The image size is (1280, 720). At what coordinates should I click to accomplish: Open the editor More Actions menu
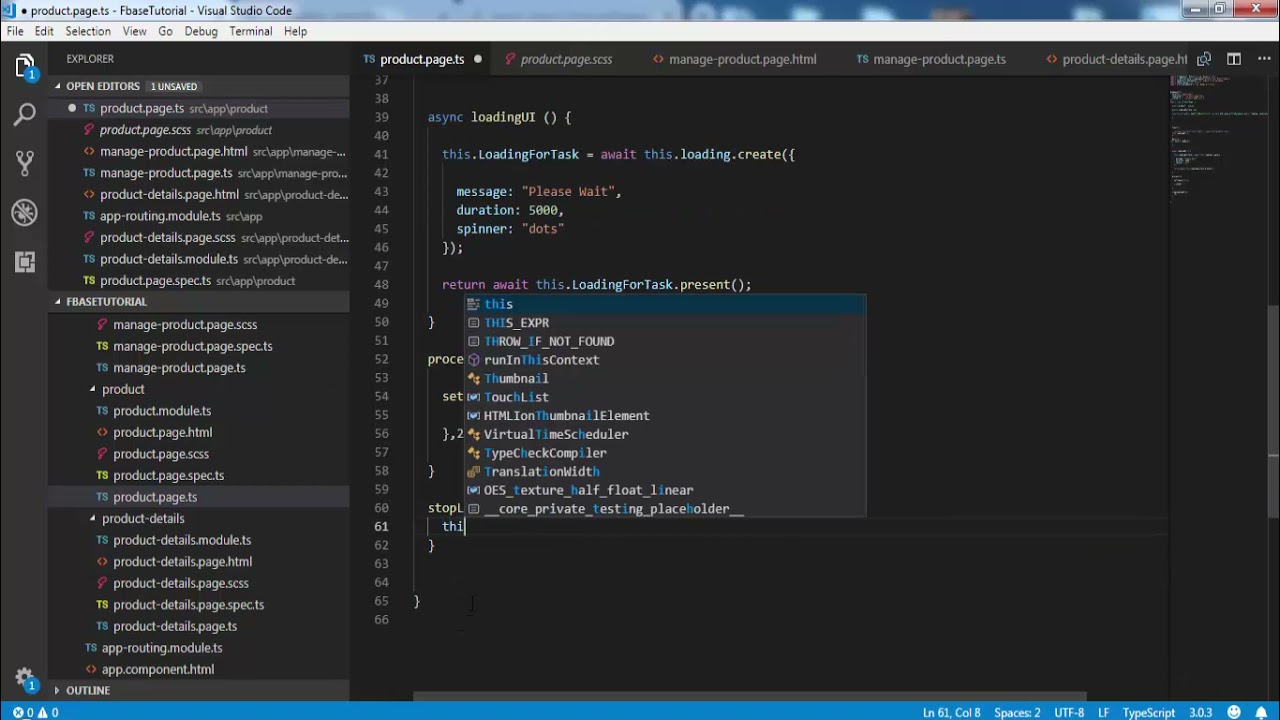1262,59
